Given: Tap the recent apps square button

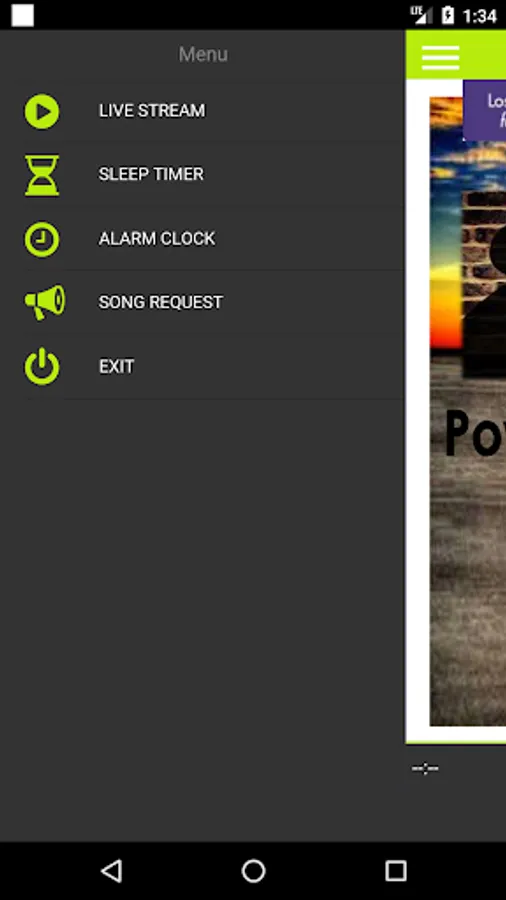Looking at the screenshot, I should tap(395, 870).
